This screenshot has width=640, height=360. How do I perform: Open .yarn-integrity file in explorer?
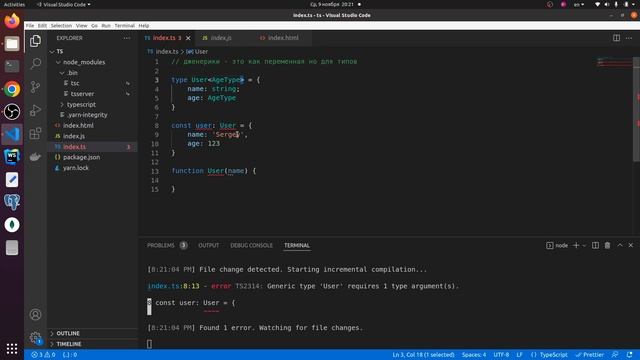[87, 115]
